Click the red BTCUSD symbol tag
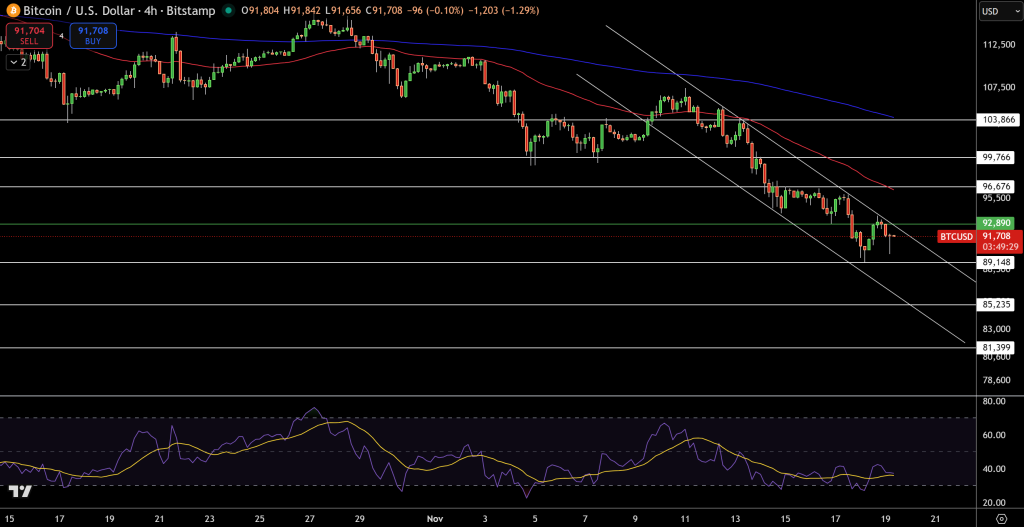Image resolution: width=1024 pixels, height=527 pixels. [955, 236]
